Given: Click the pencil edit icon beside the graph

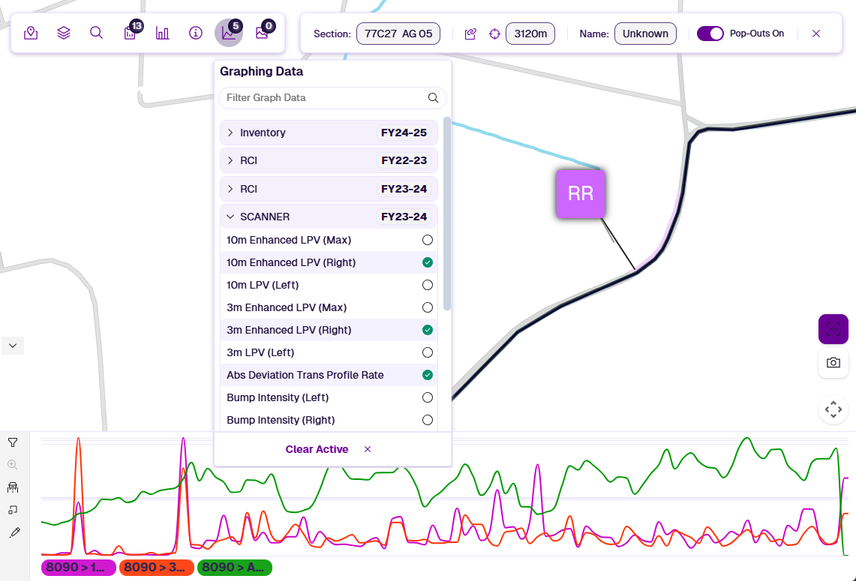Looking at the screenshot, I should [15, 532].
